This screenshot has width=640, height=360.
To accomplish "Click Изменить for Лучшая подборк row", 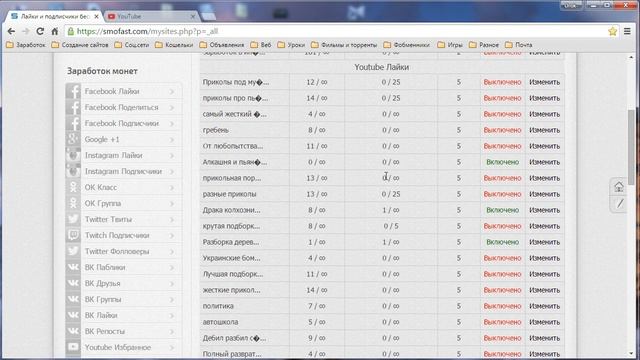I will (544, 274).
